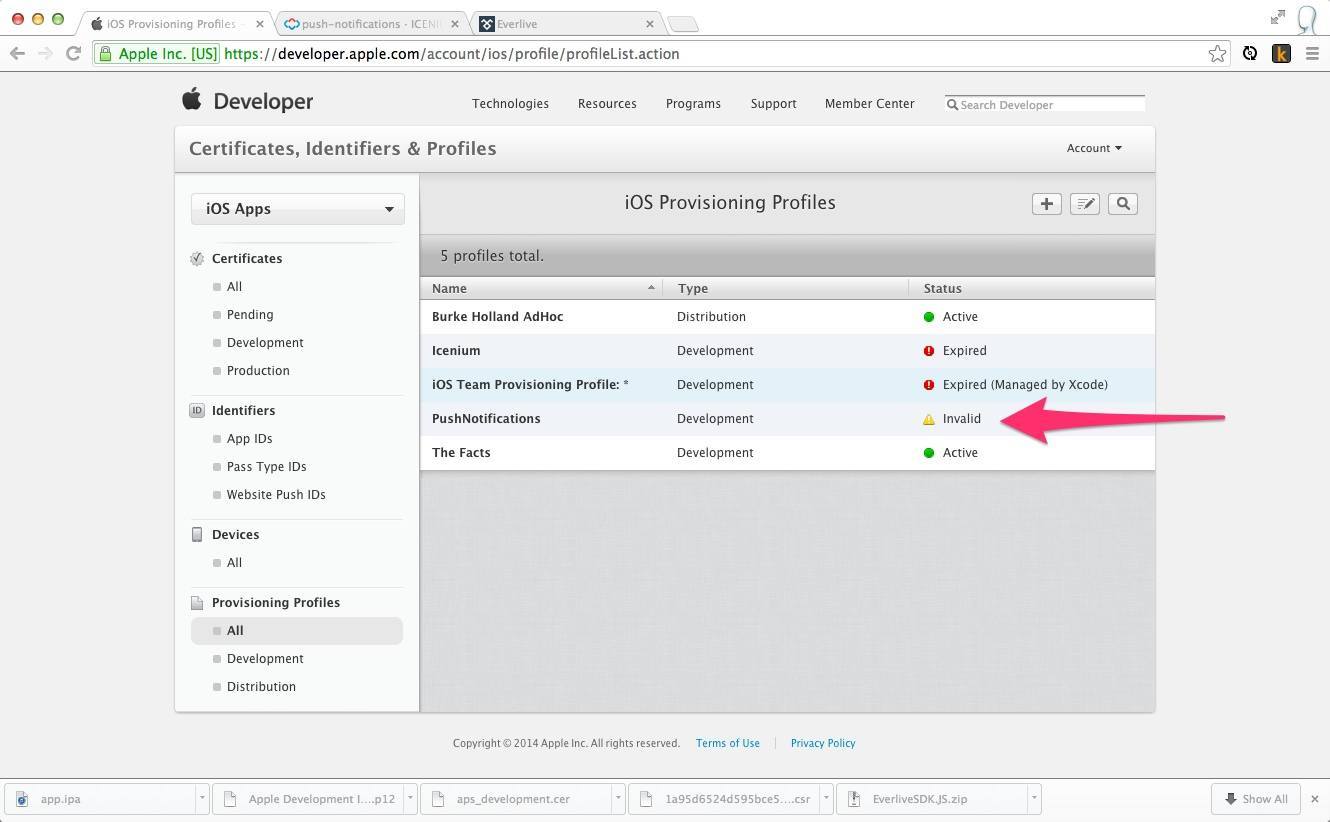
Task: Open the Chrome hamburger menu
Action: point(1312,54)
